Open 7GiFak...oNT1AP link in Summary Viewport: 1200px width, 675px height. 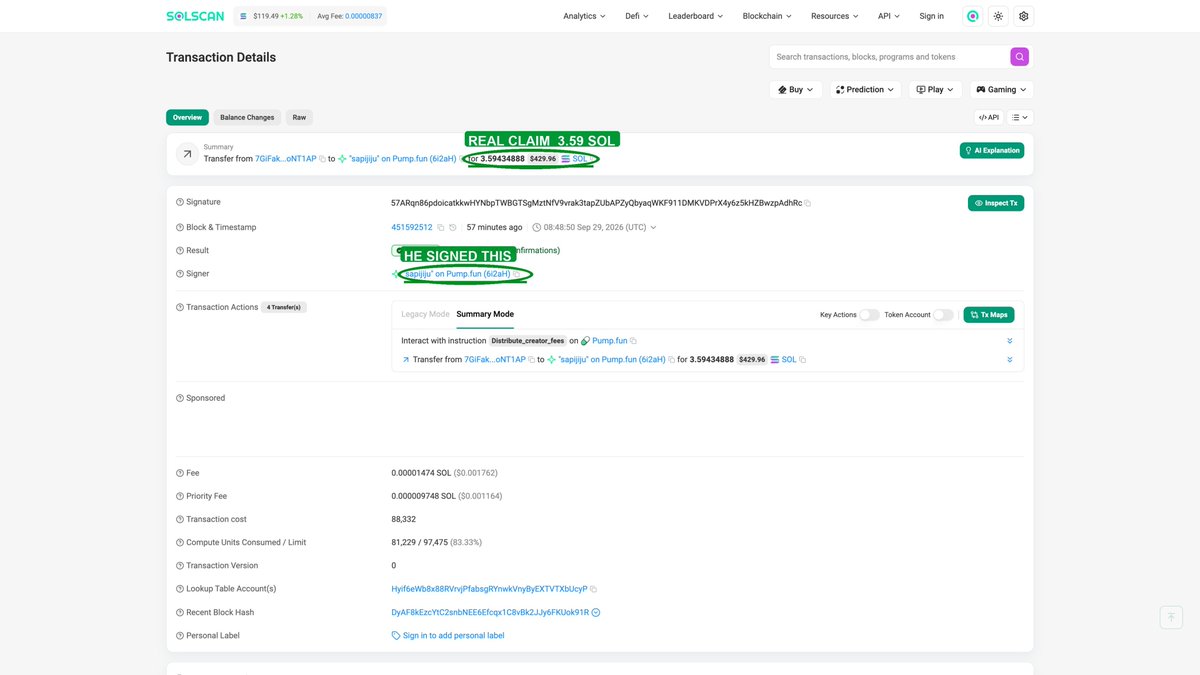(286, 159)
